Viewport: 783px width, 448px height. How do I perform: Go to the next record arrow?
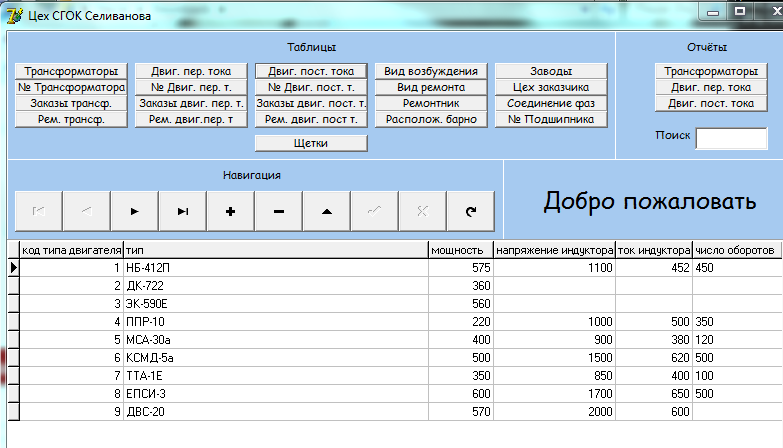pyautogui.click(x=134, y=211)
